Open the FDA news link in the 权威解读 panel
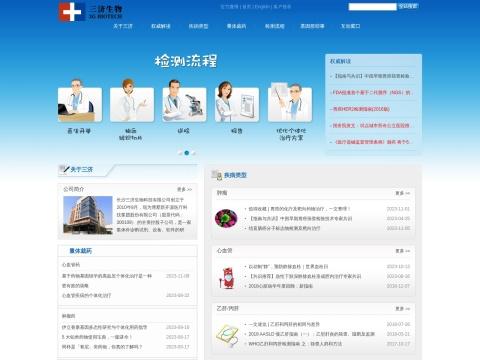This screenshot has width=480, height=360. (372, 92)
